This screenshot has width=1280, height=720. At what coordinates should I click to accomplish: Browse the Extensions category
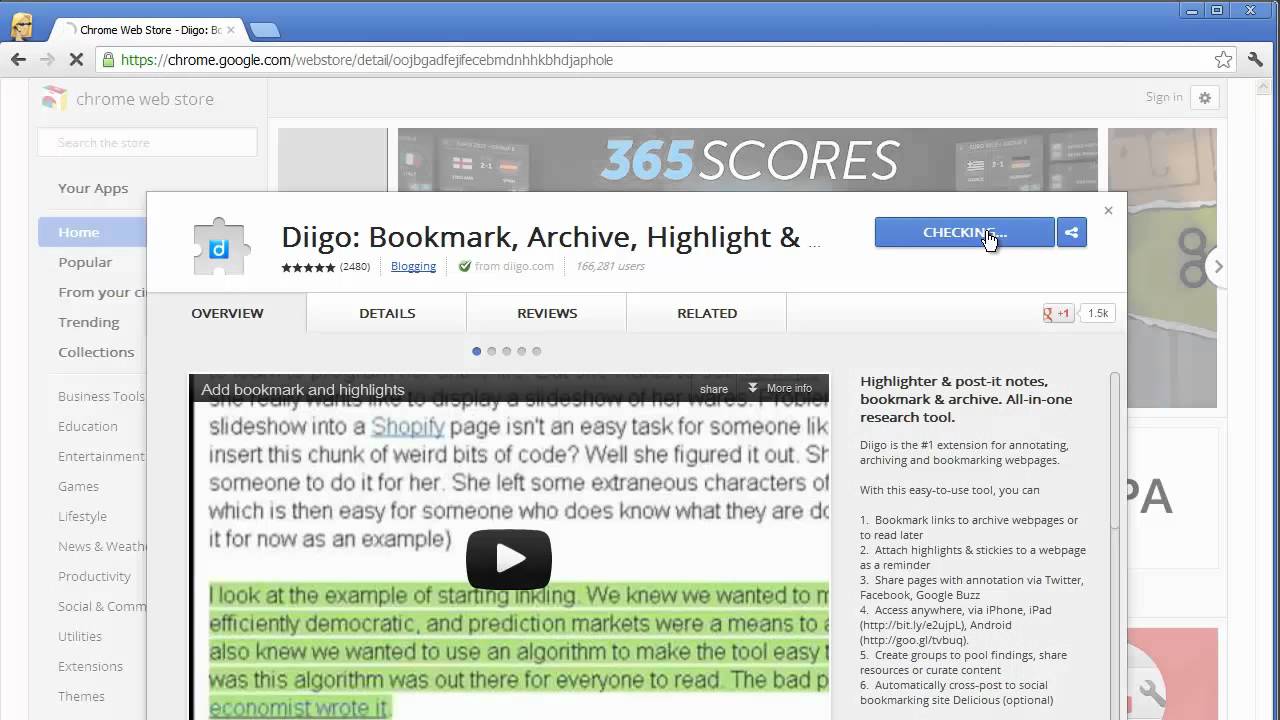point(90,666)
